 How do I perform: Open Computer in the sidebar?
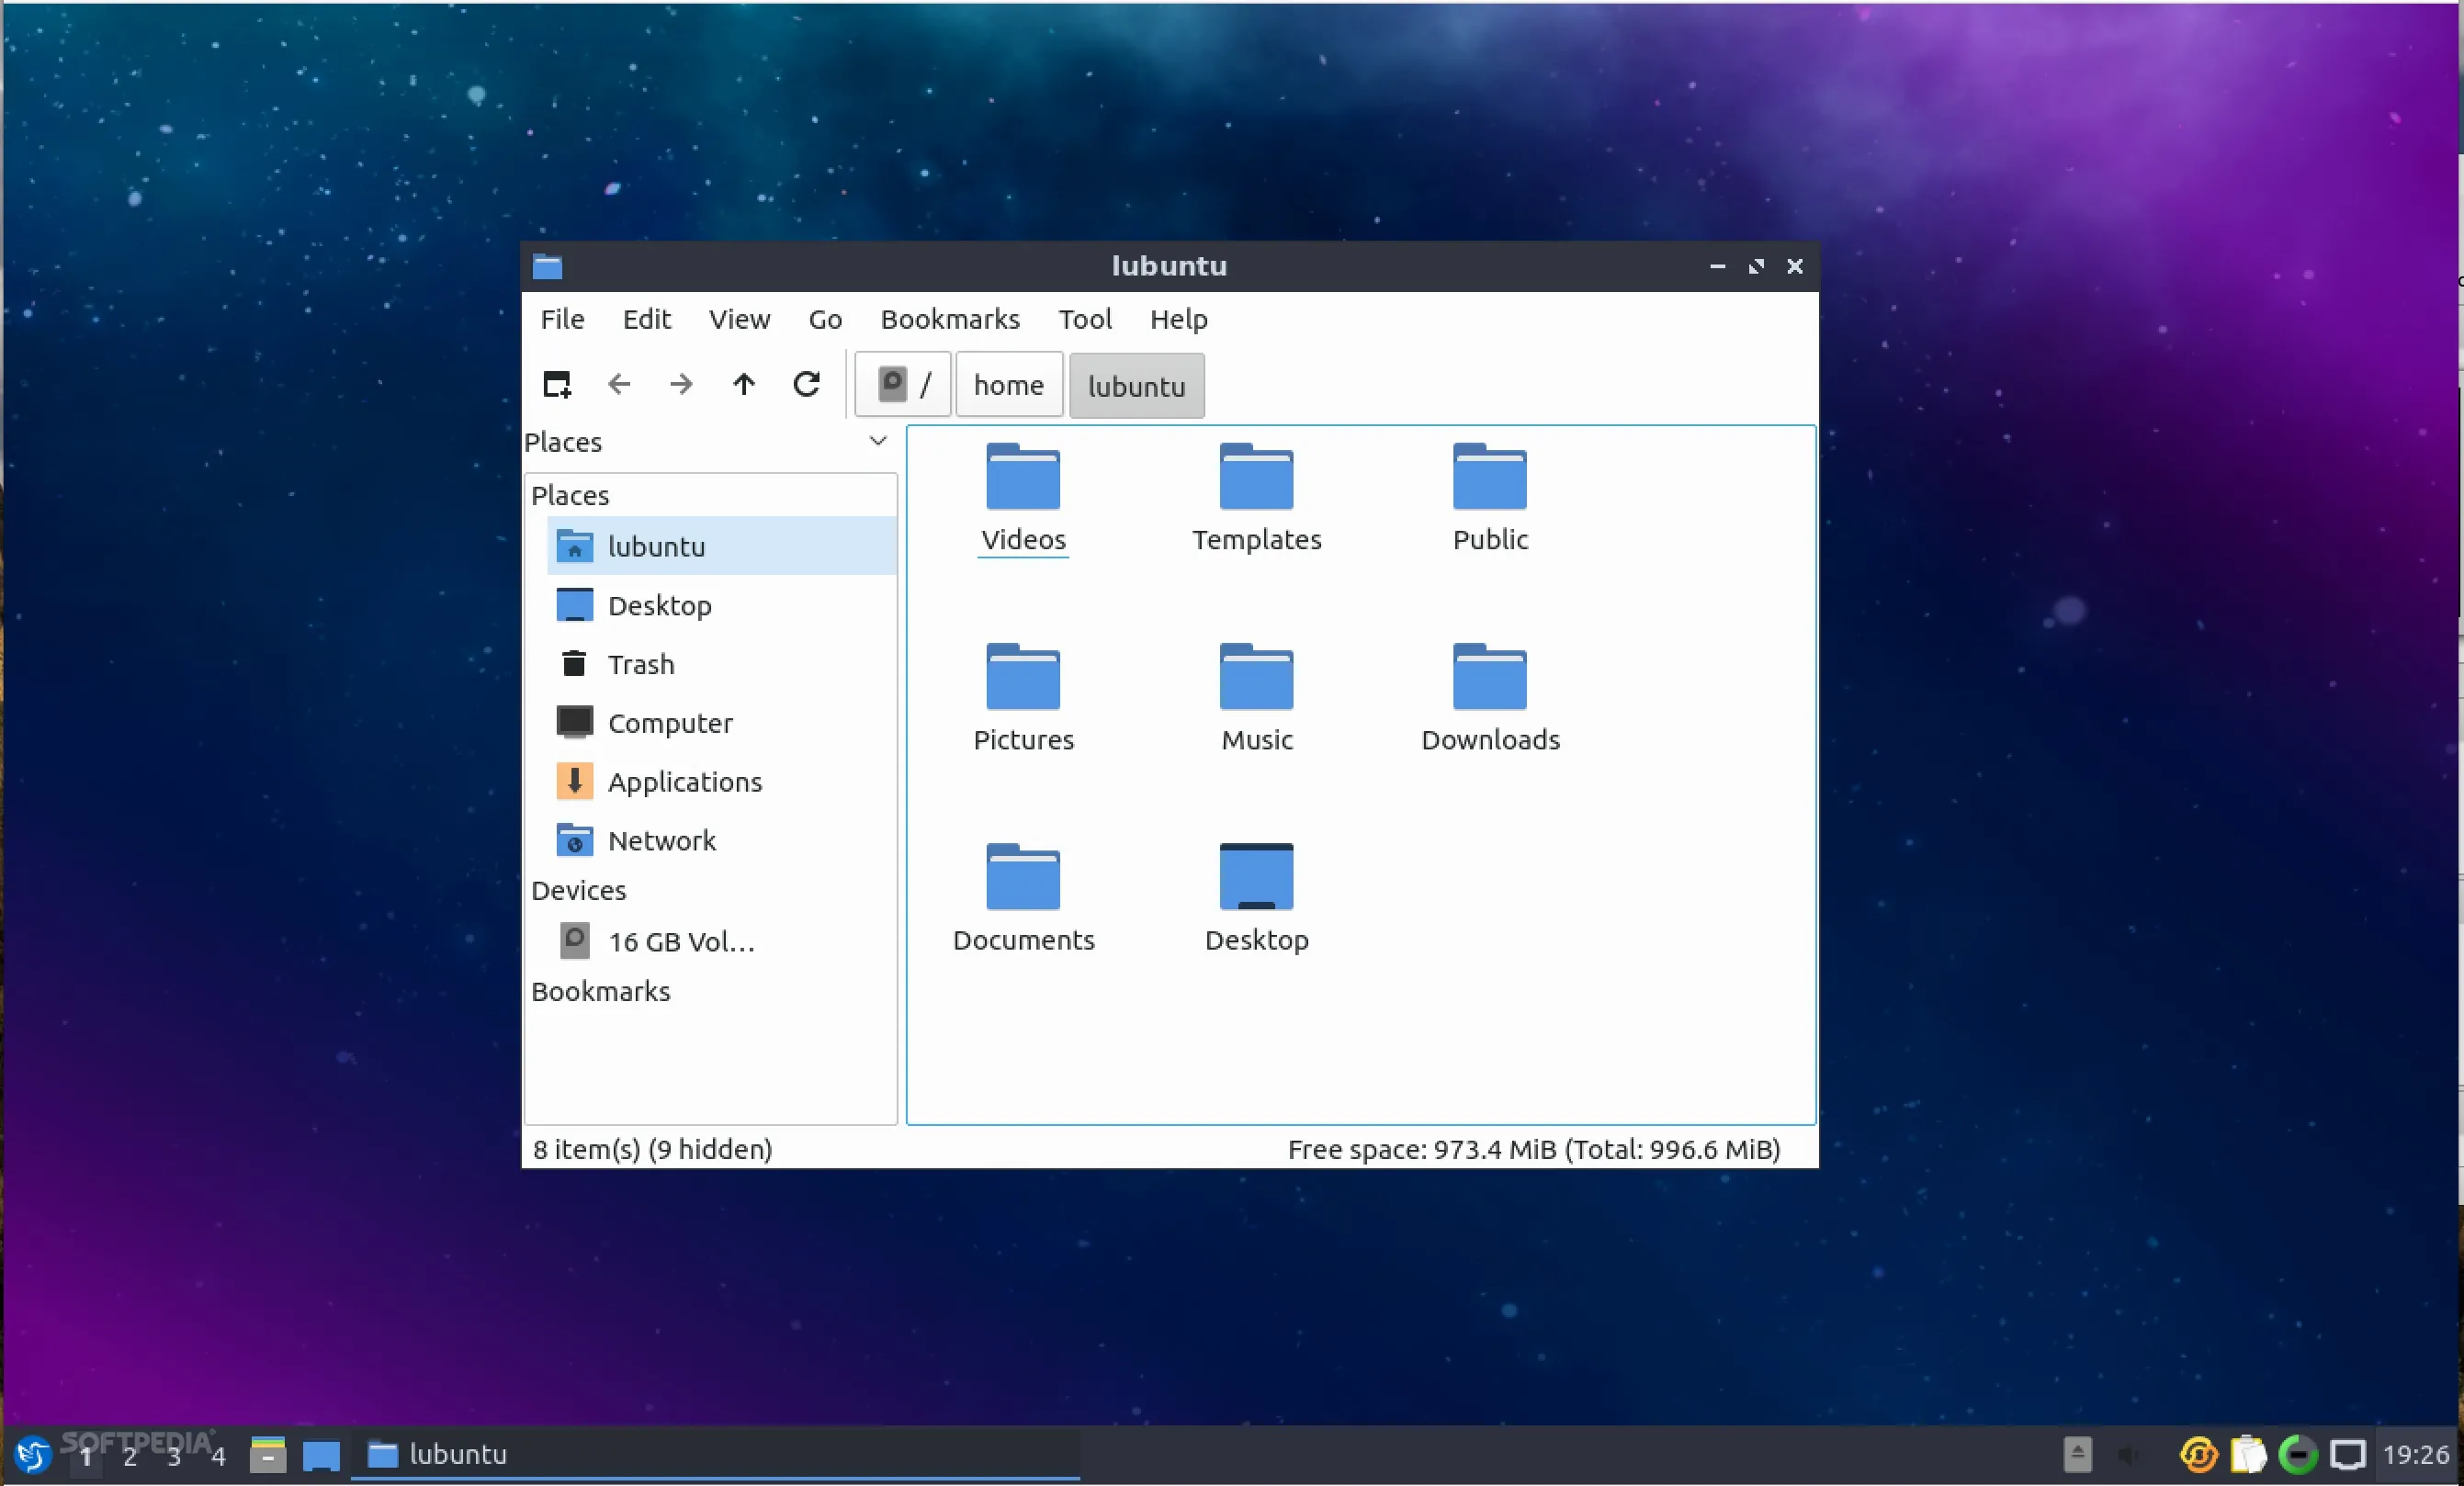(x=721, y=723)
